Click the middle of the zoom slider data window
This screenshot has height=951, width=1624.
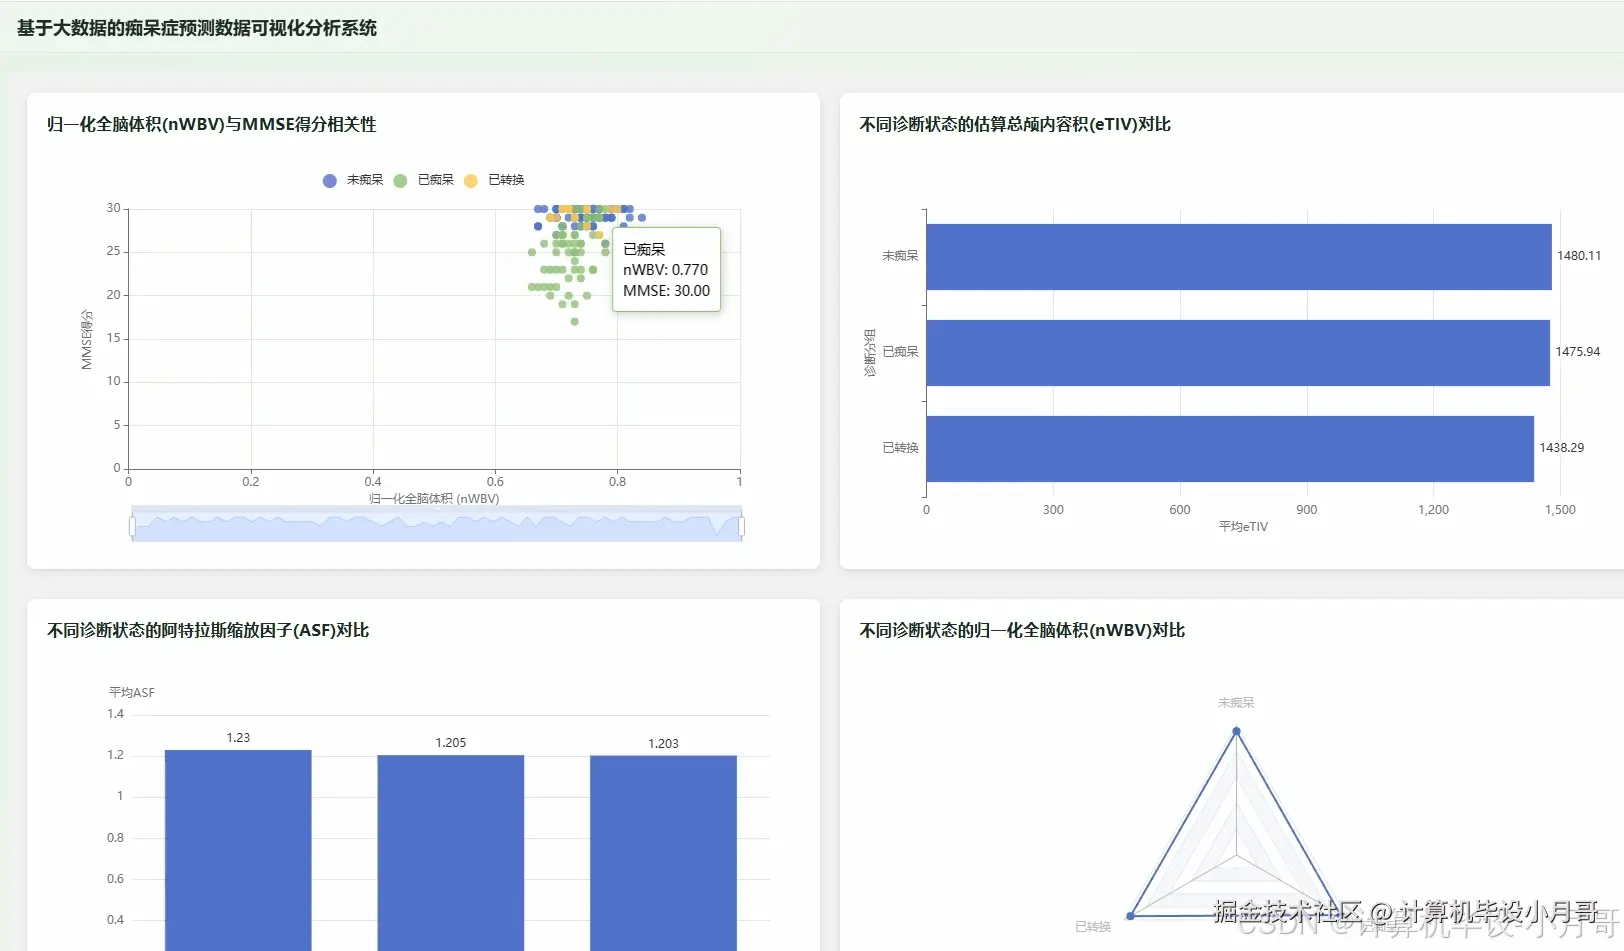click(x=437, y=526)
